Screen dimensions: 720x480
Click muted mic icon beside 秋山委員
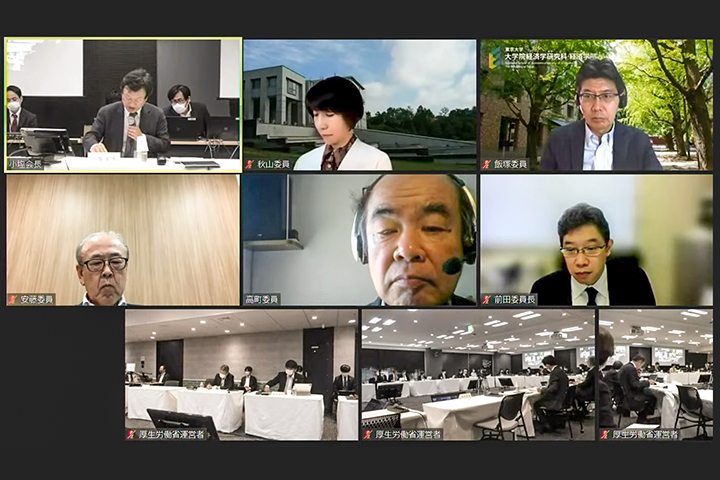(x=250, y=164)
